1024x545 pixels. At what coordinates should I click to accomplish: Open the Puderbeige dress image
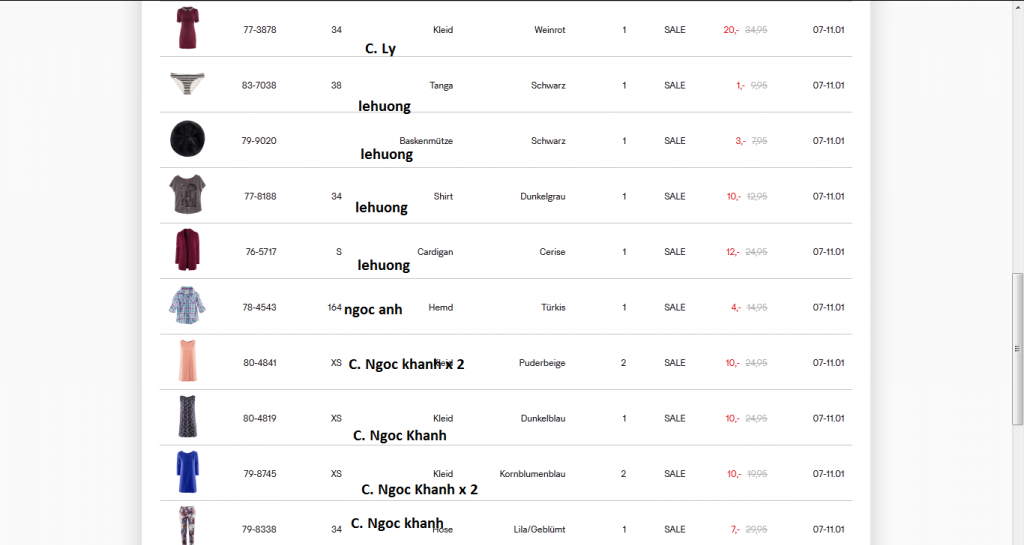coord(187,361)
